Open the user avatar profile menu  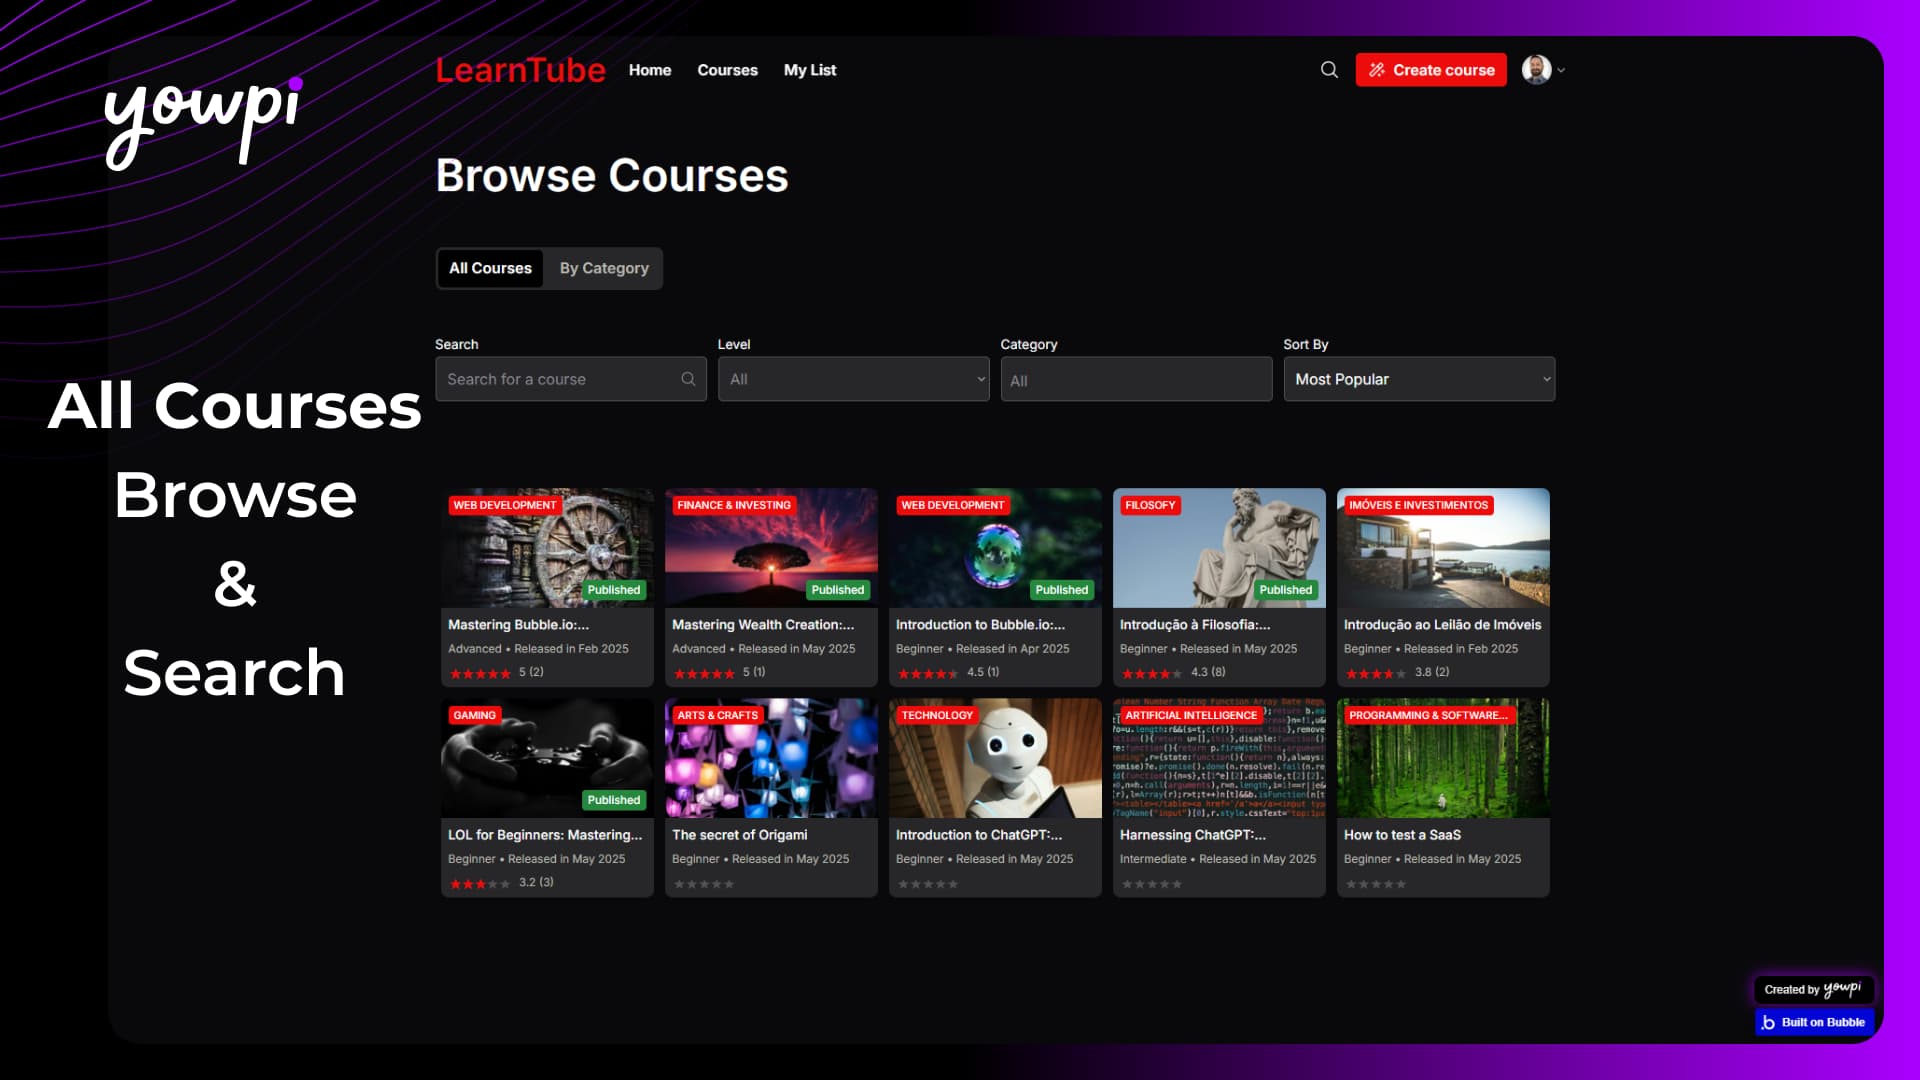point(1536,70)
